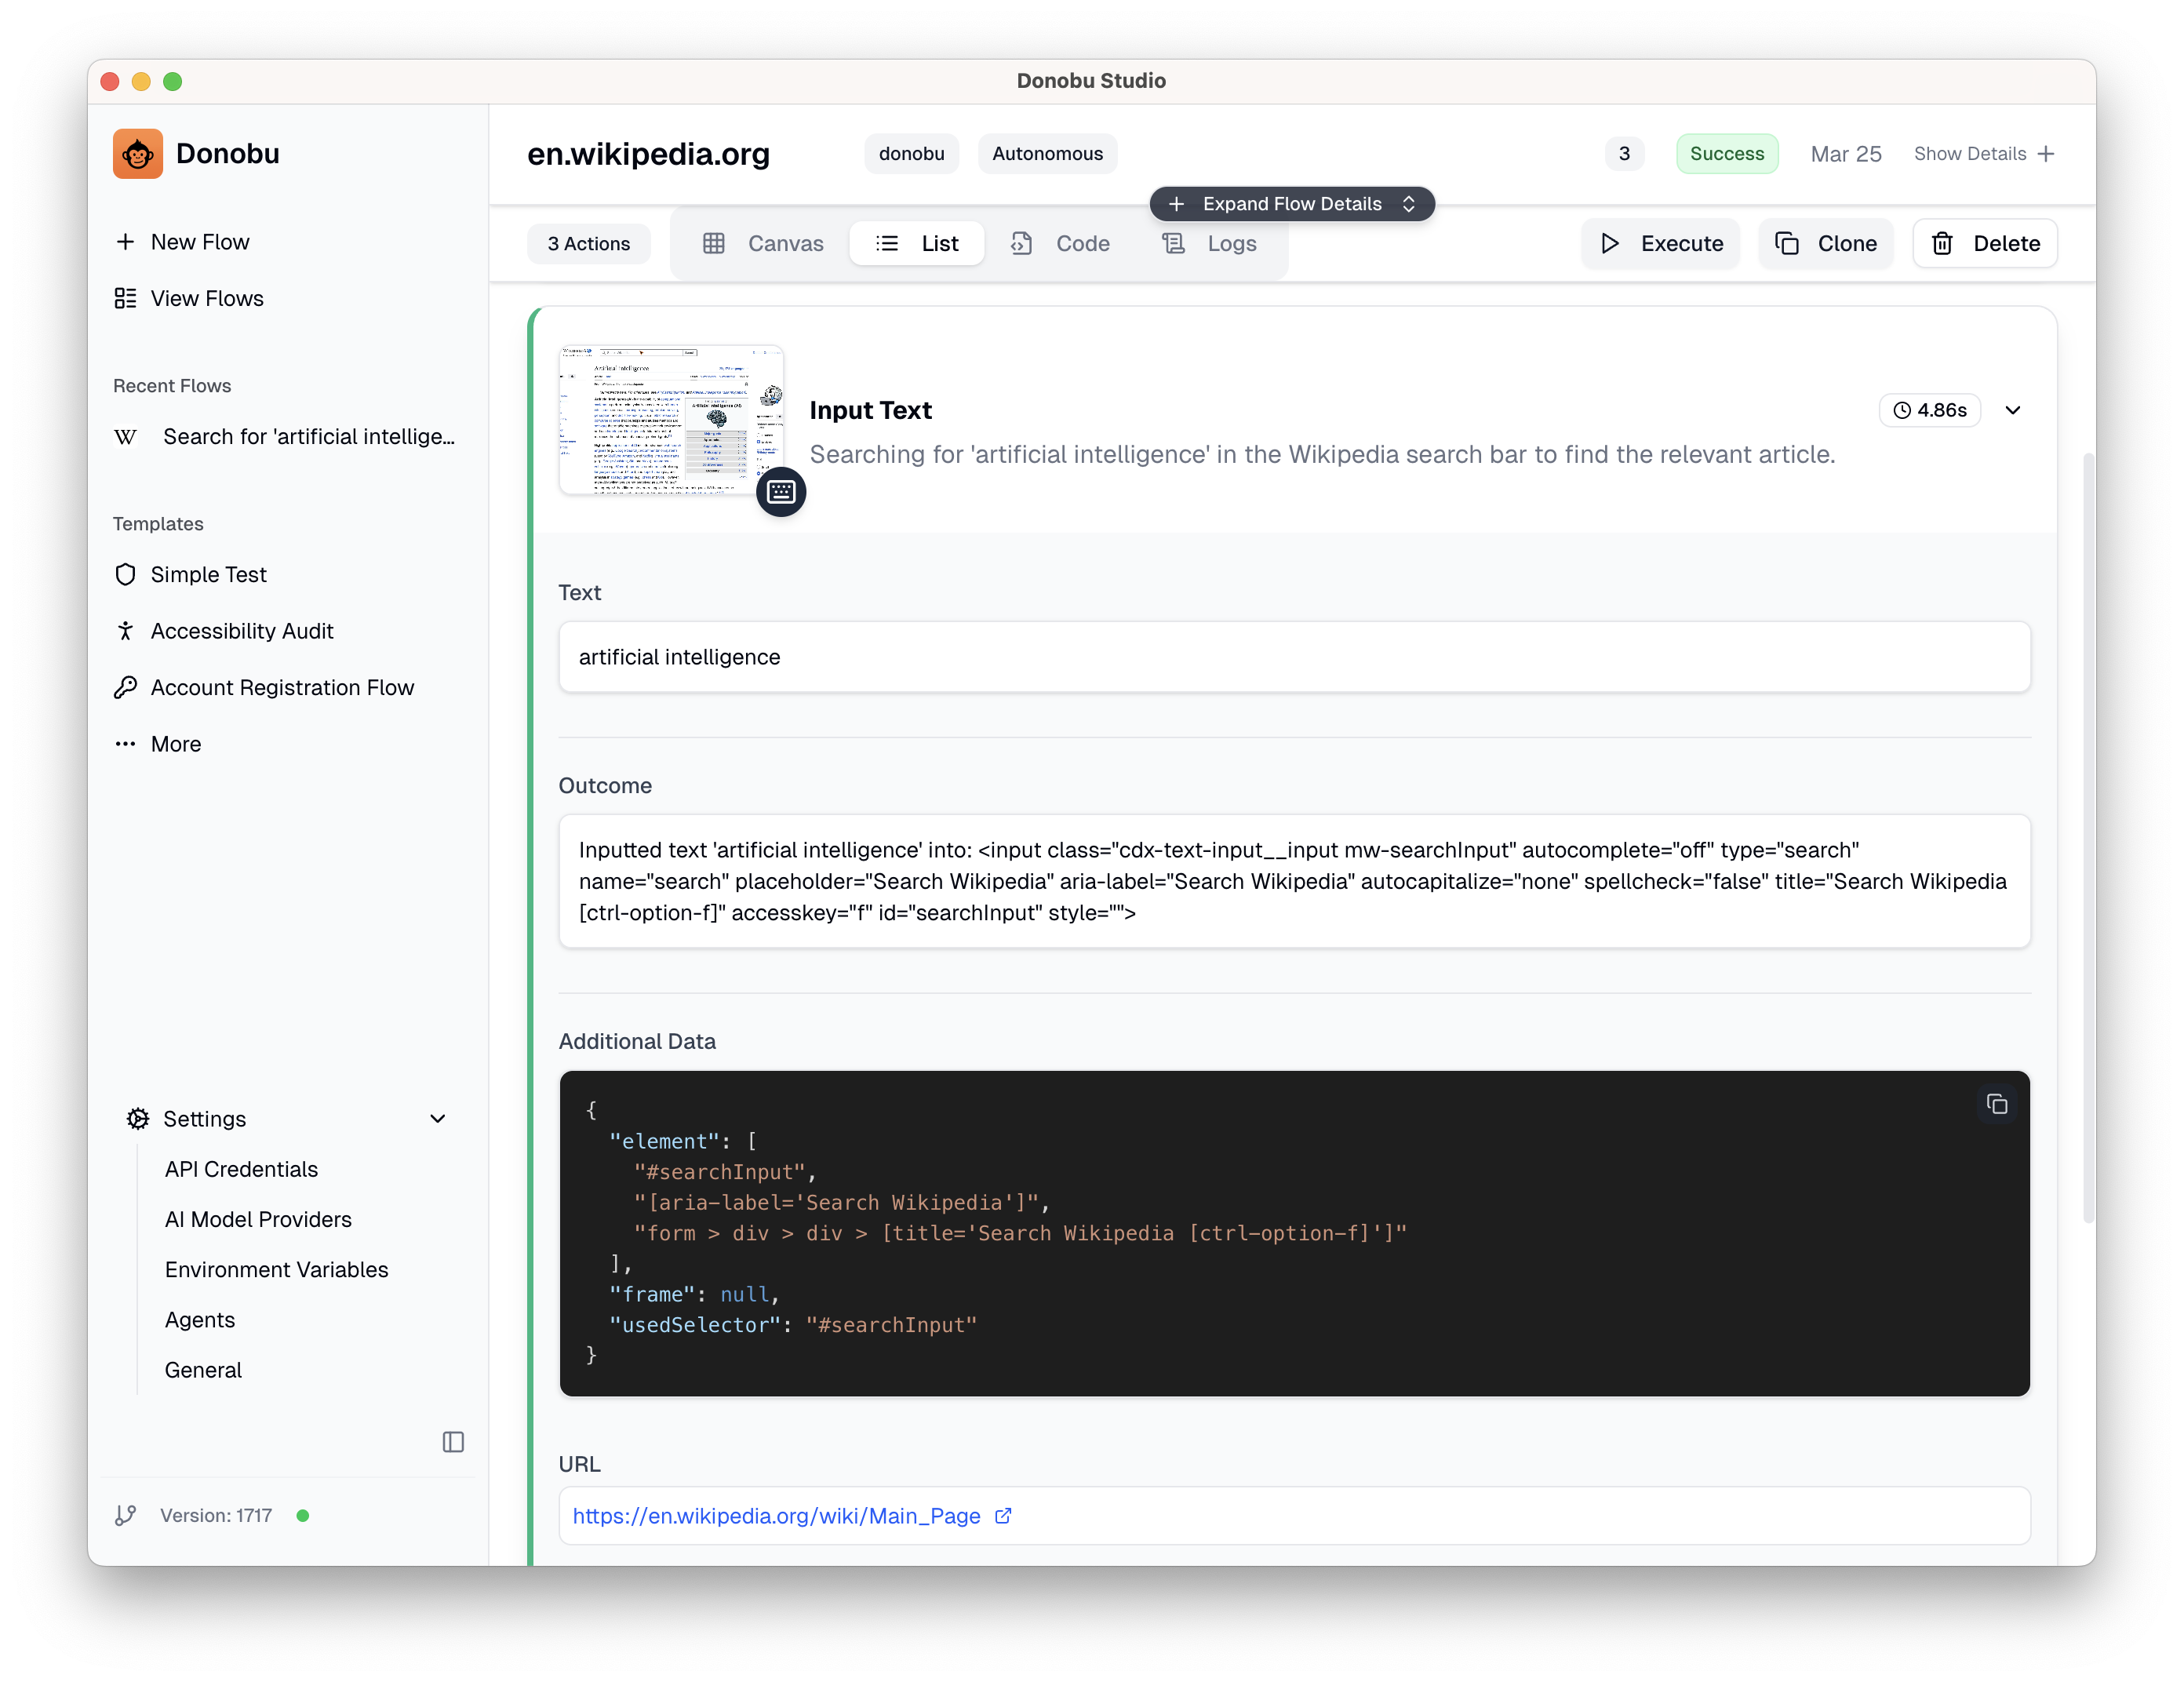
Task: Click the keyboard input action badge
Action: 781,492
